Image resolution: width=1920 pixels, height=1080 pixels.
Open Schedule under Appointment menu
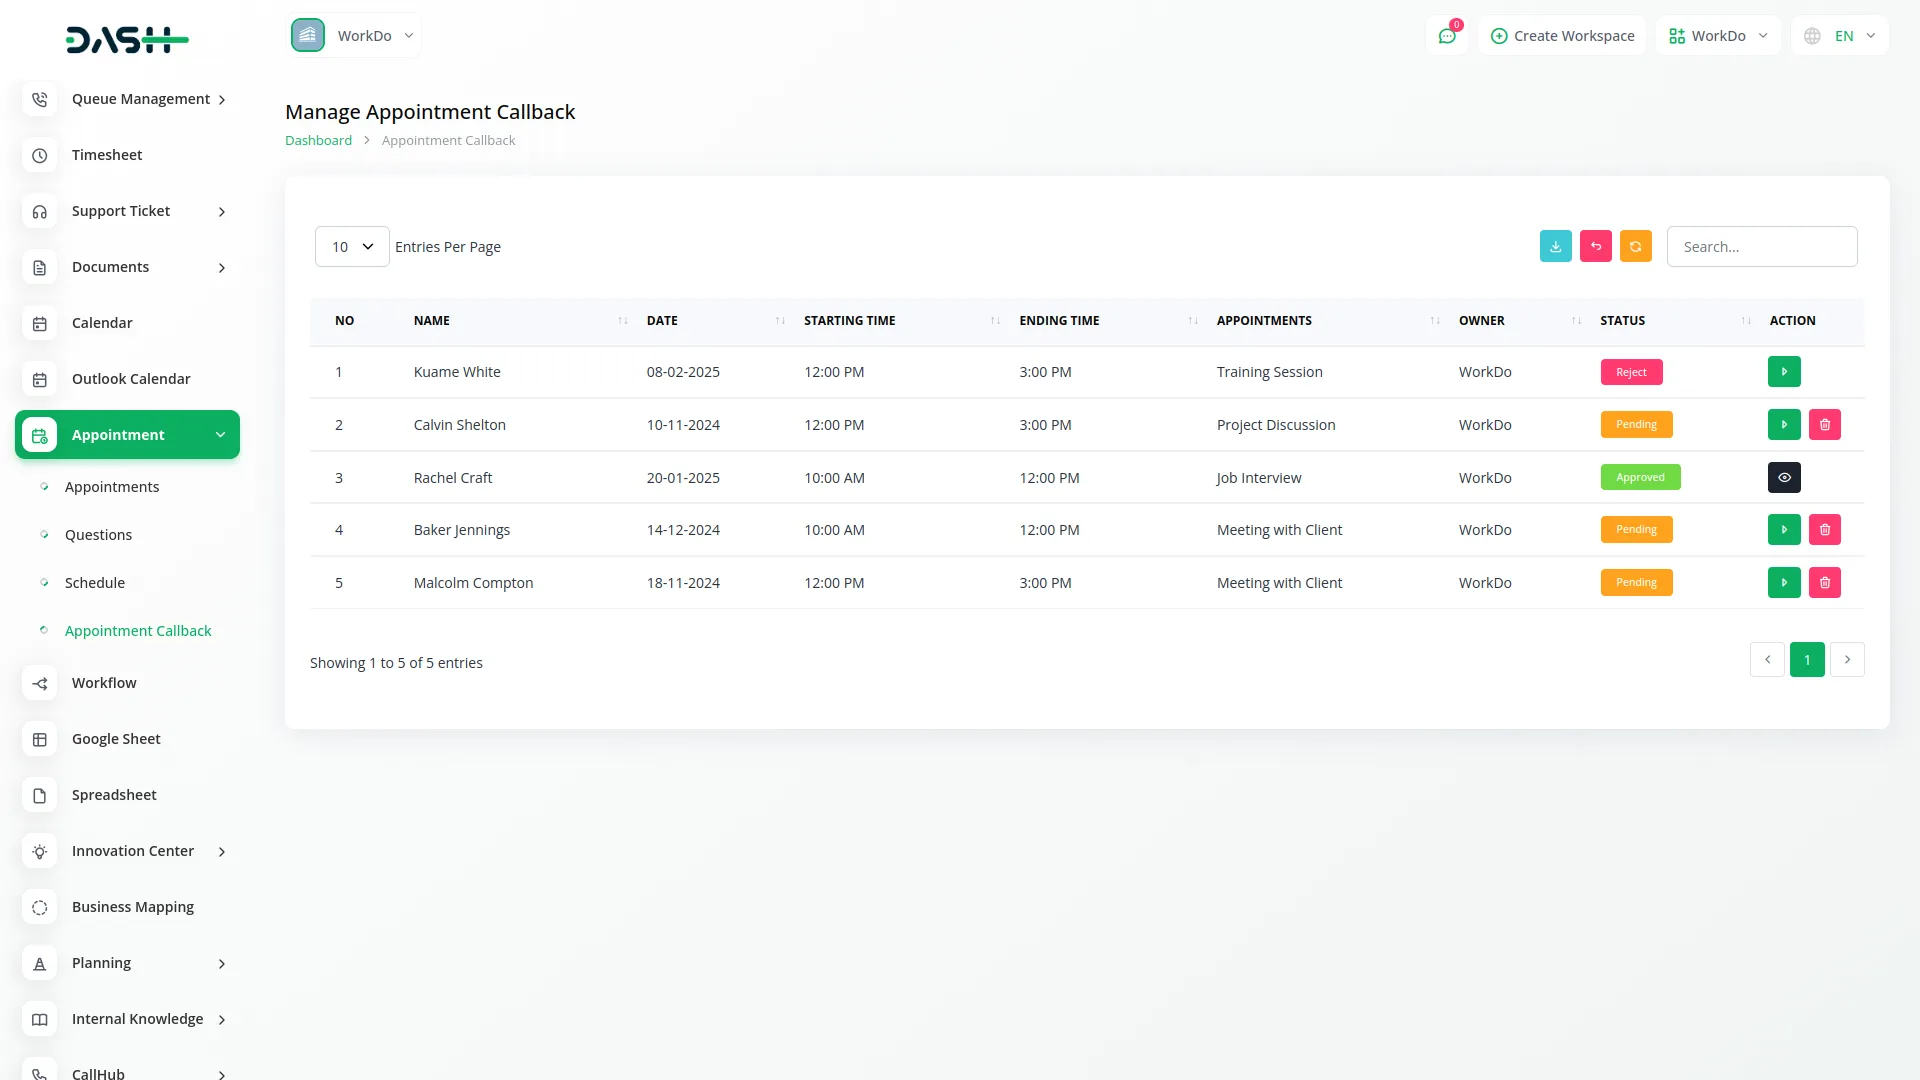(95, 583)
